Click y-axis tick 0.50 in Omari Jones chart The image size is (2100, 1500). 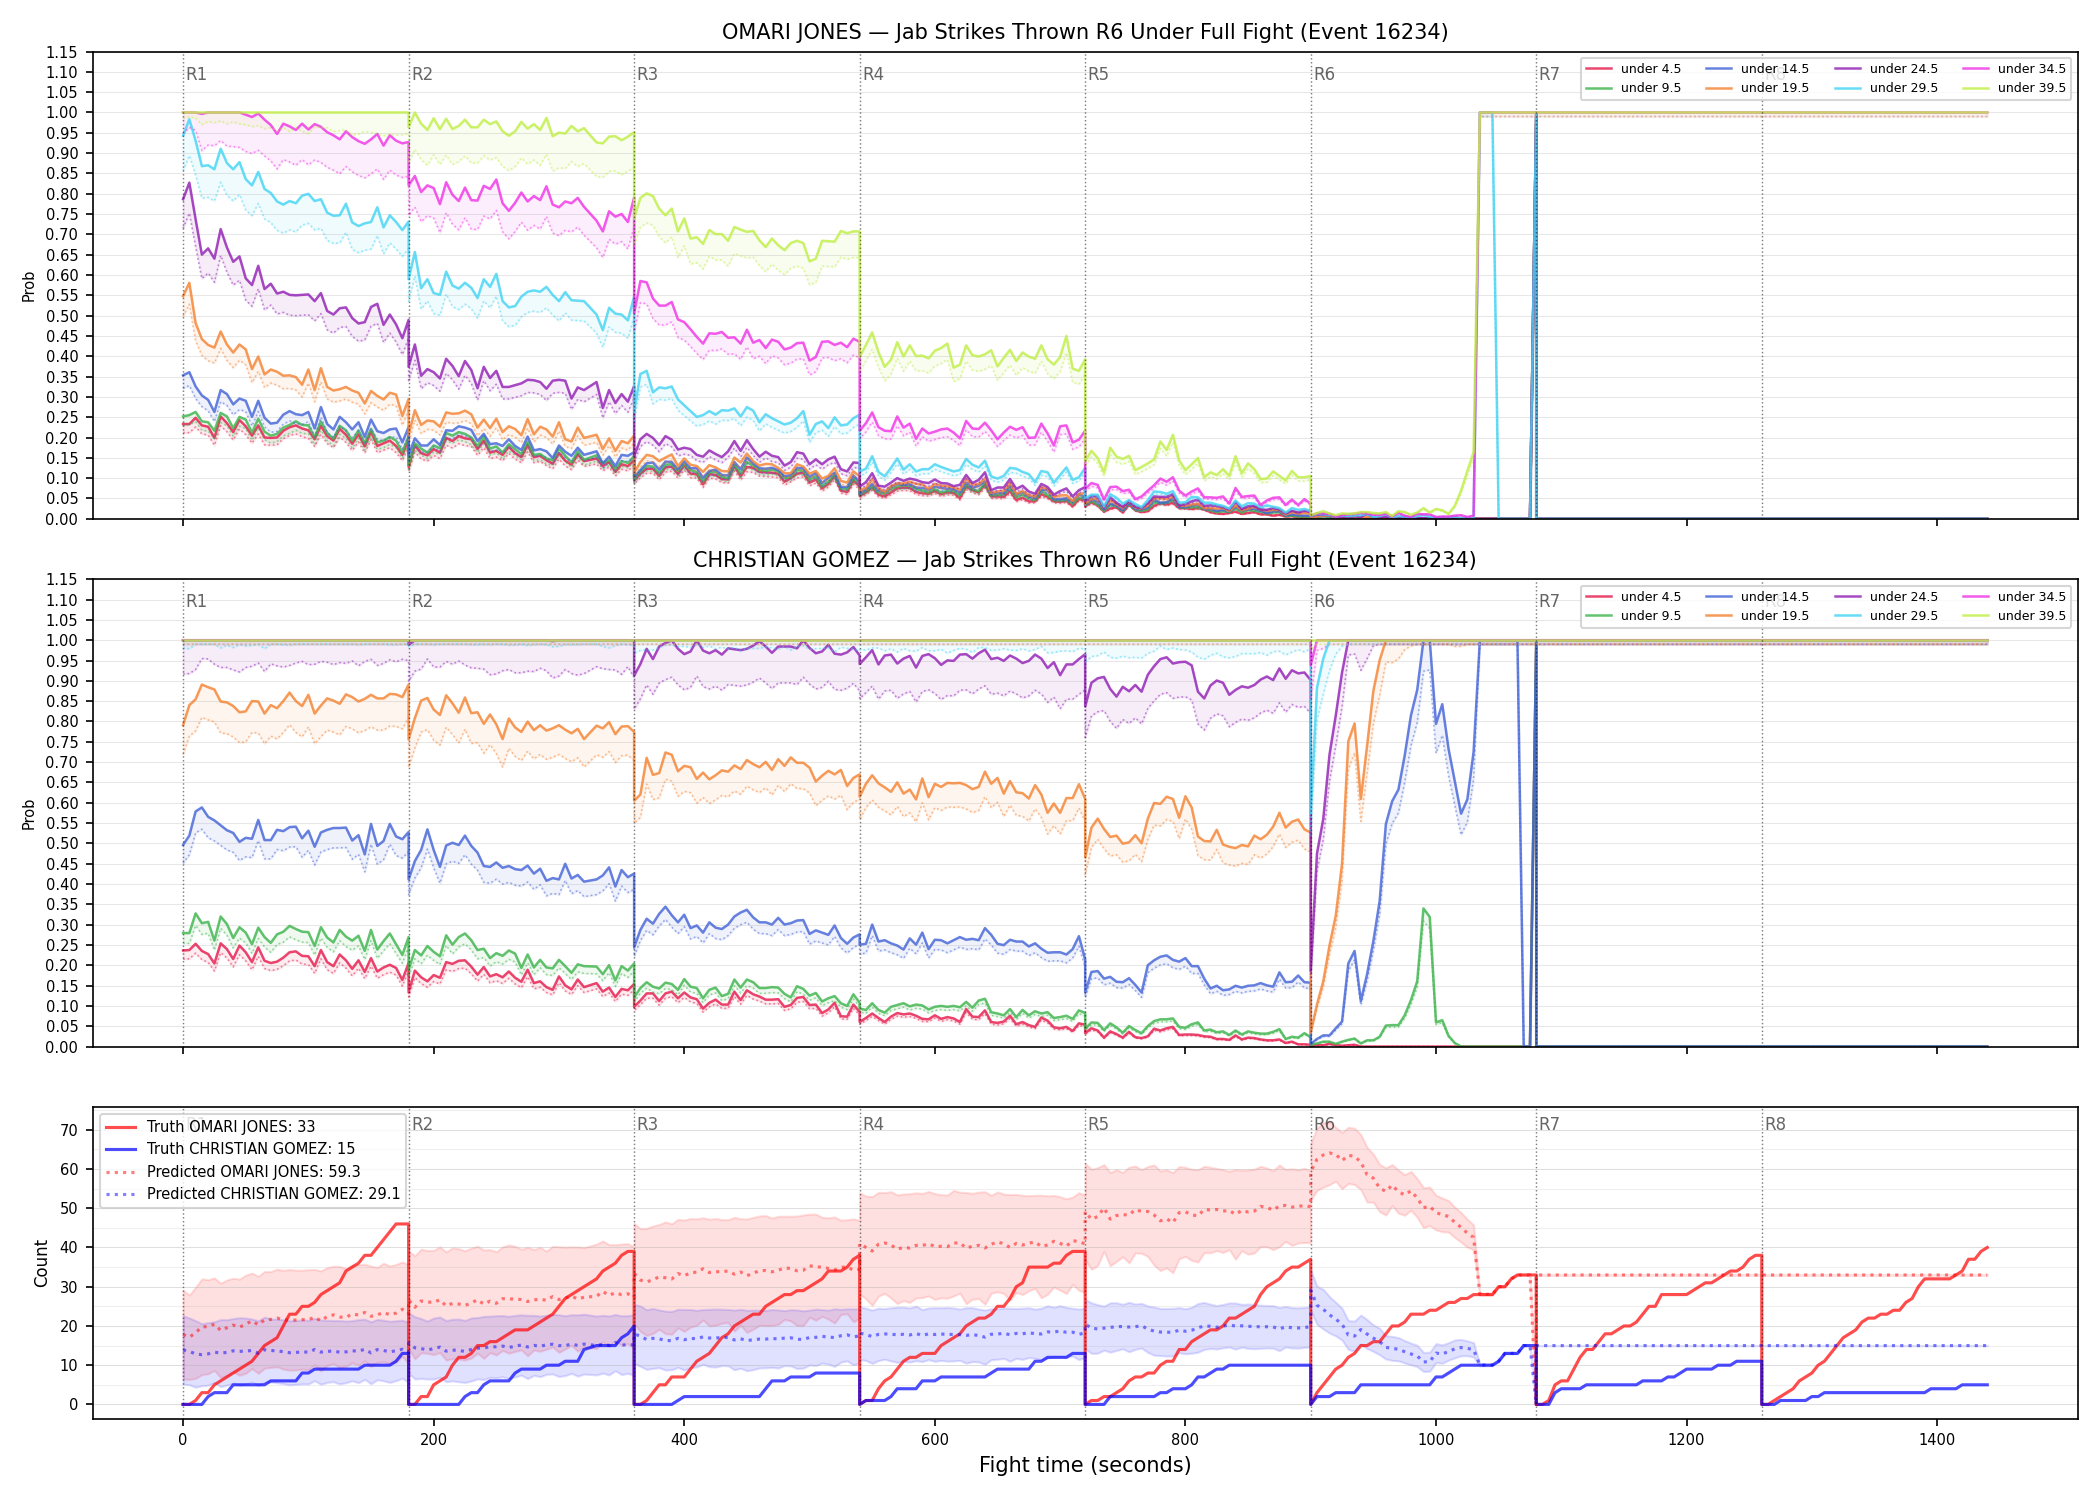pyautogui.click(x=62, y=316)
